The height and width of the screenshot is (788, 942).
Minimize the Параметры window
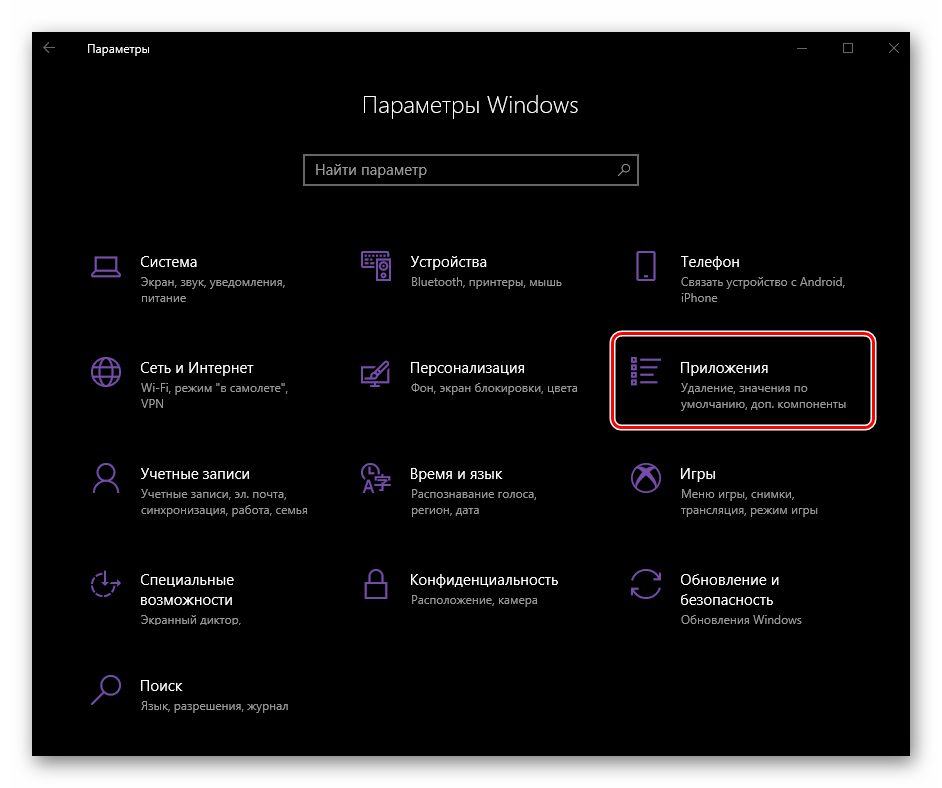(801, 48)
